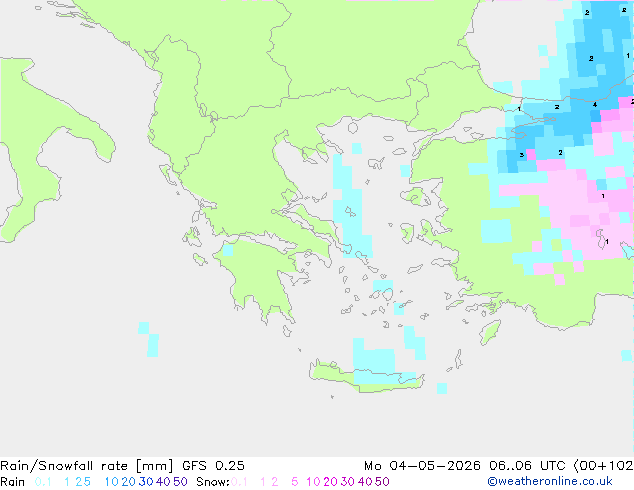Screen dimensions: 634x490
Task: Select the Snow legend value 5
Action: pos(295,482)
